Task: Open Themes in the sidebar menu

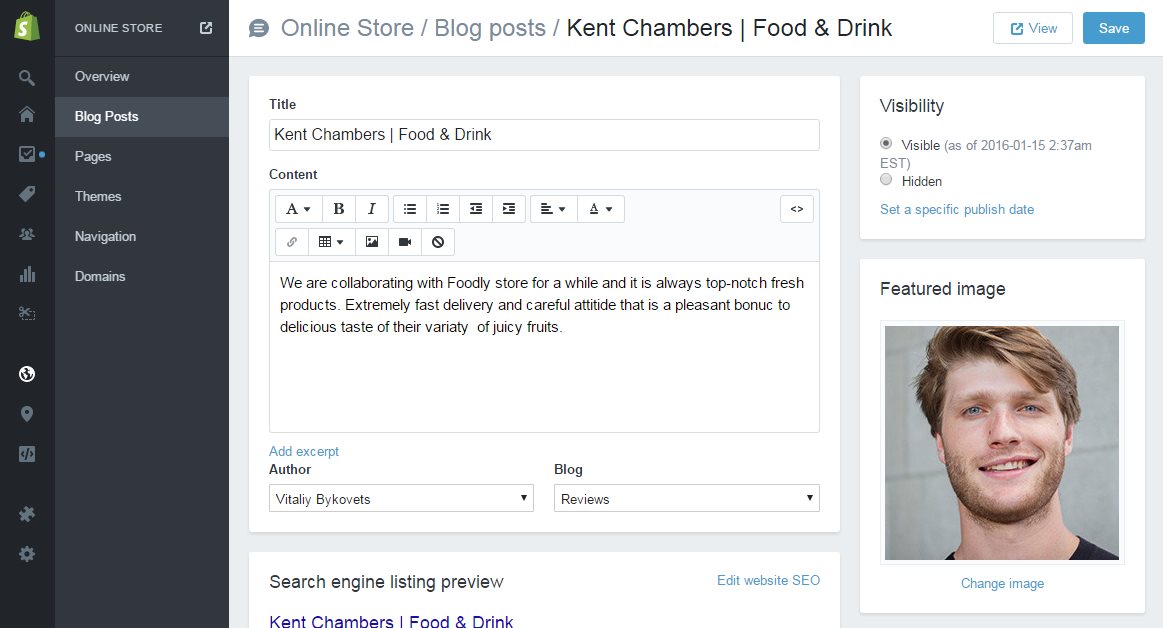Action: (x=98, y=196)
